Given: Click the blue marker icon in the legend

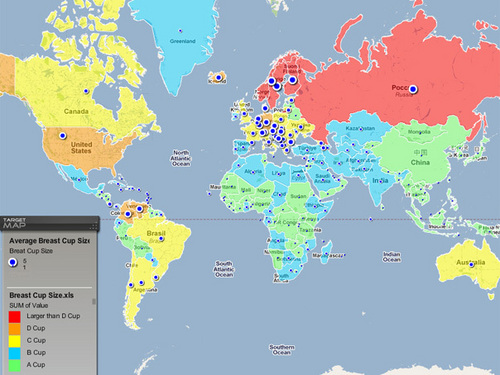Looking at the screenshot, I should coord(13,263).
